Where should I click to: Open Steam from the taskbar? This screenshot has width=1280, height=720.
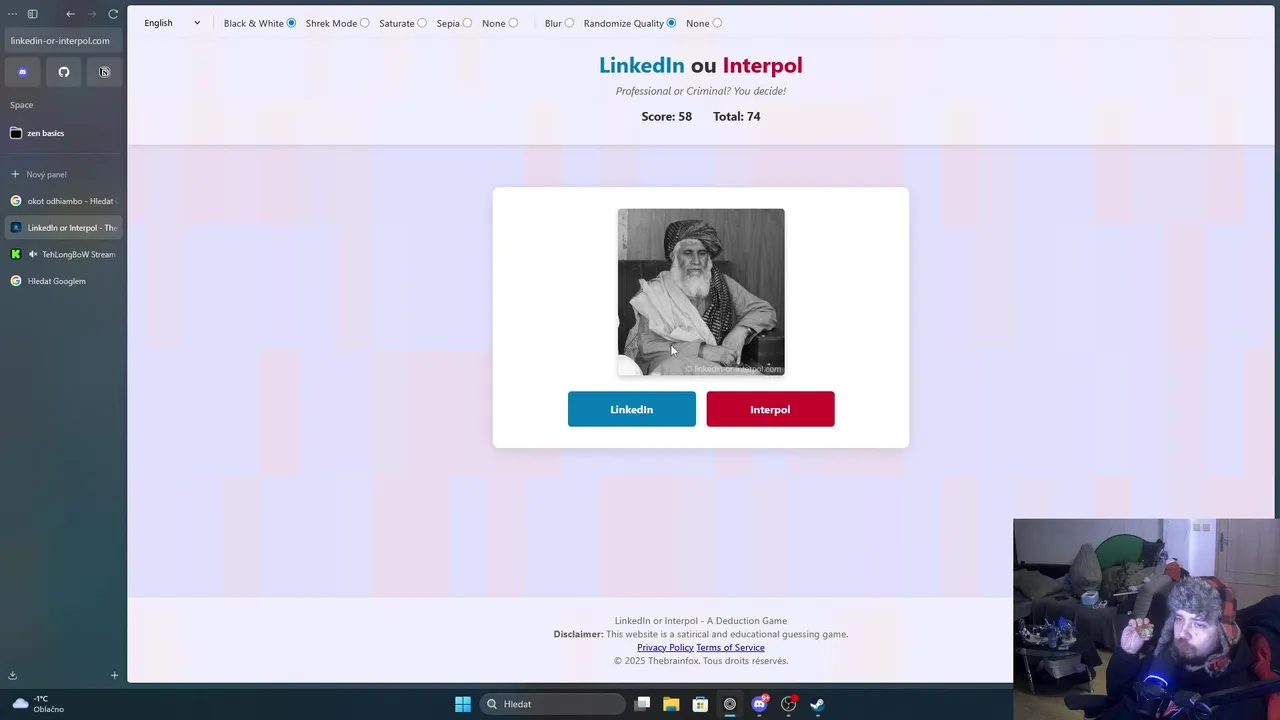(817, 704)
